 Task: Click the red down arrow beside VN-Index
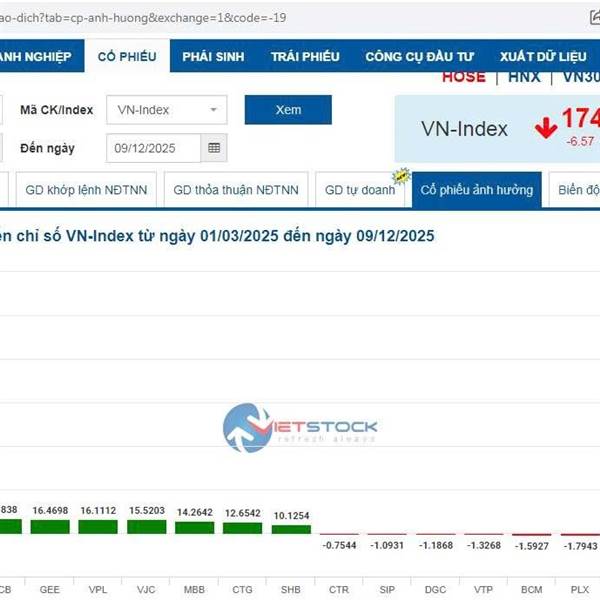pyautogui.click(x=546, y=127)
